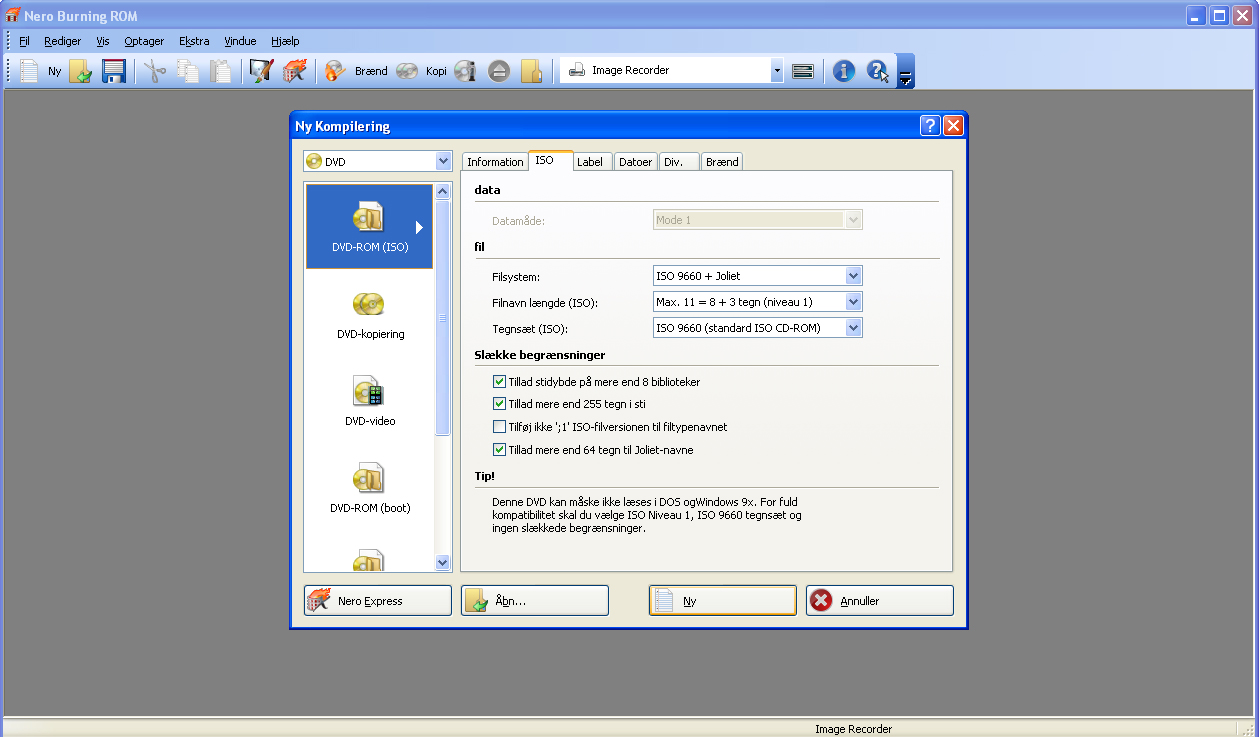Open the DVD disc type dropdown
Viewport: 1259px width, 737px height.
tap(443, 161)
